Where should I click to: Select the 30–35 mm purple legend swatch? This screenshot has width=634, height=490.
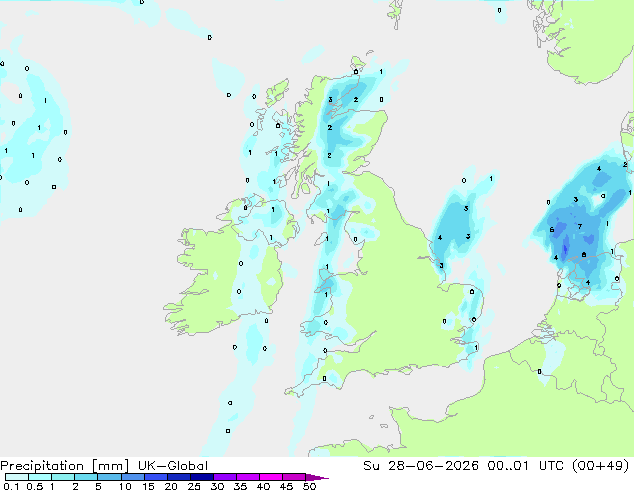coord(224,477)
